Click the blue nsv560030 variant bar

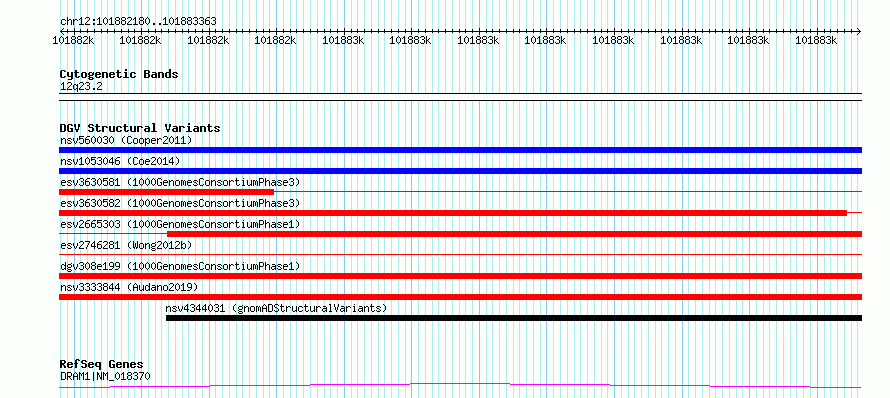pyautogui.click(x=460, y=150)
